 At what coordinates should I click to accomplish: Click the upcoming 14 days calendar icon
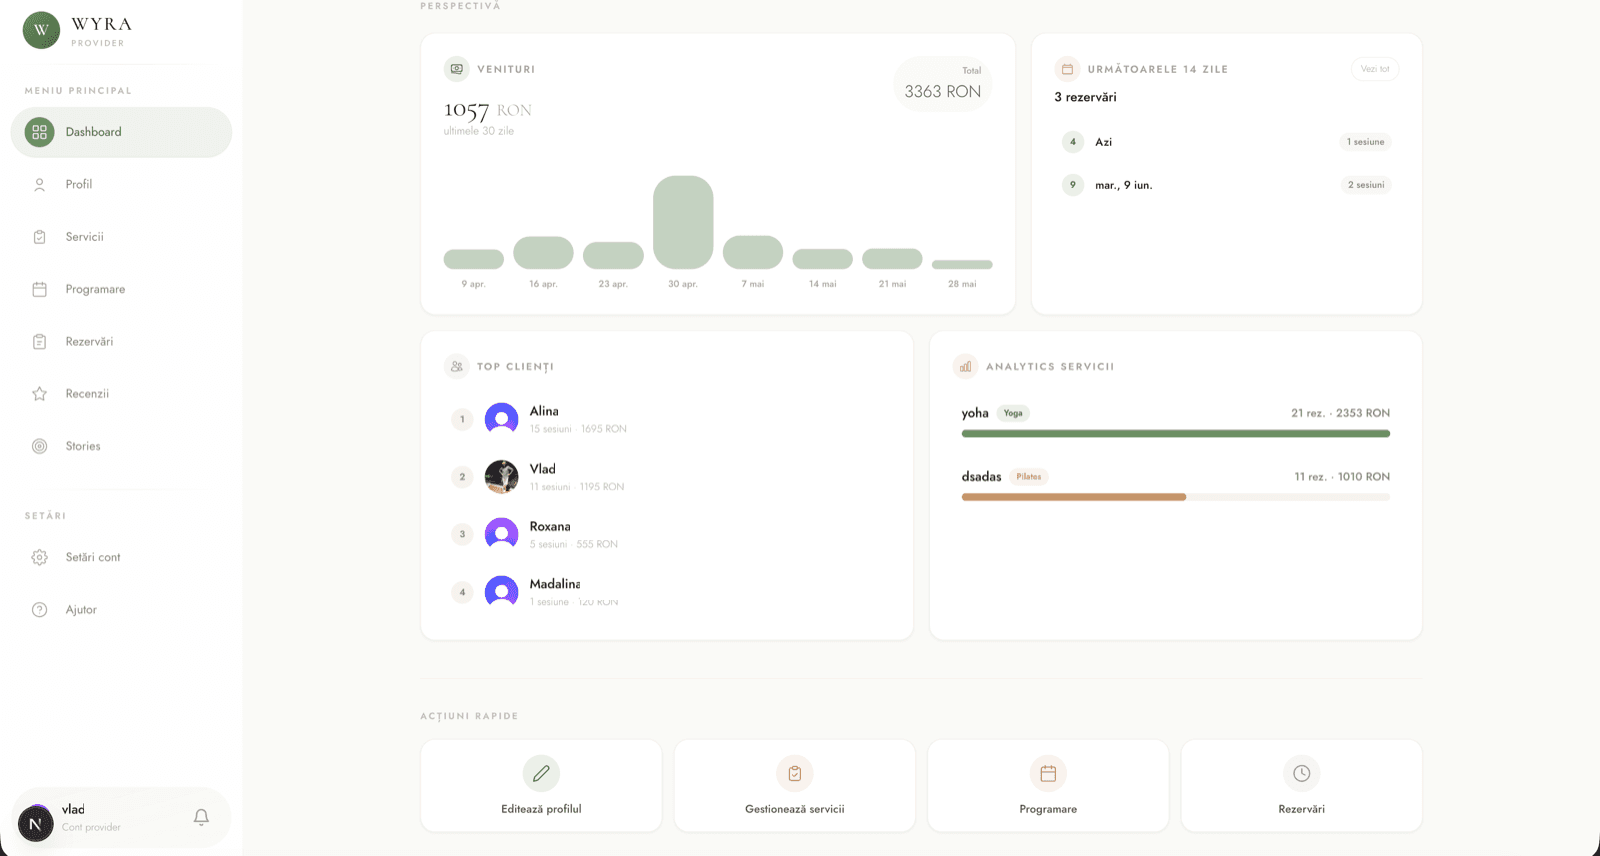tap(1067, 69)
